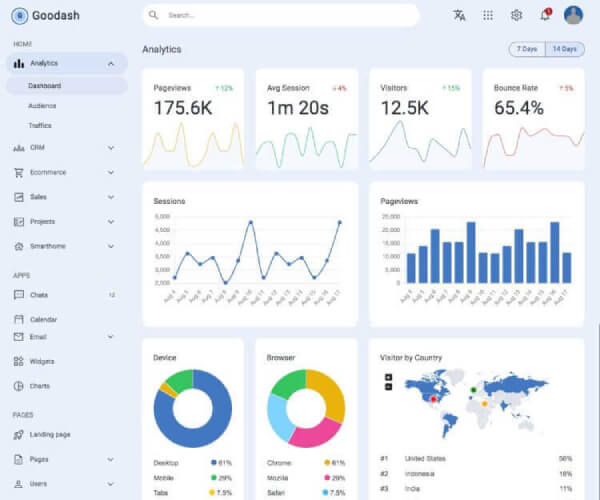Click the Charts pie icon in sidebar
The height and width of the screenshot is (500, 600).
[19, 386]
